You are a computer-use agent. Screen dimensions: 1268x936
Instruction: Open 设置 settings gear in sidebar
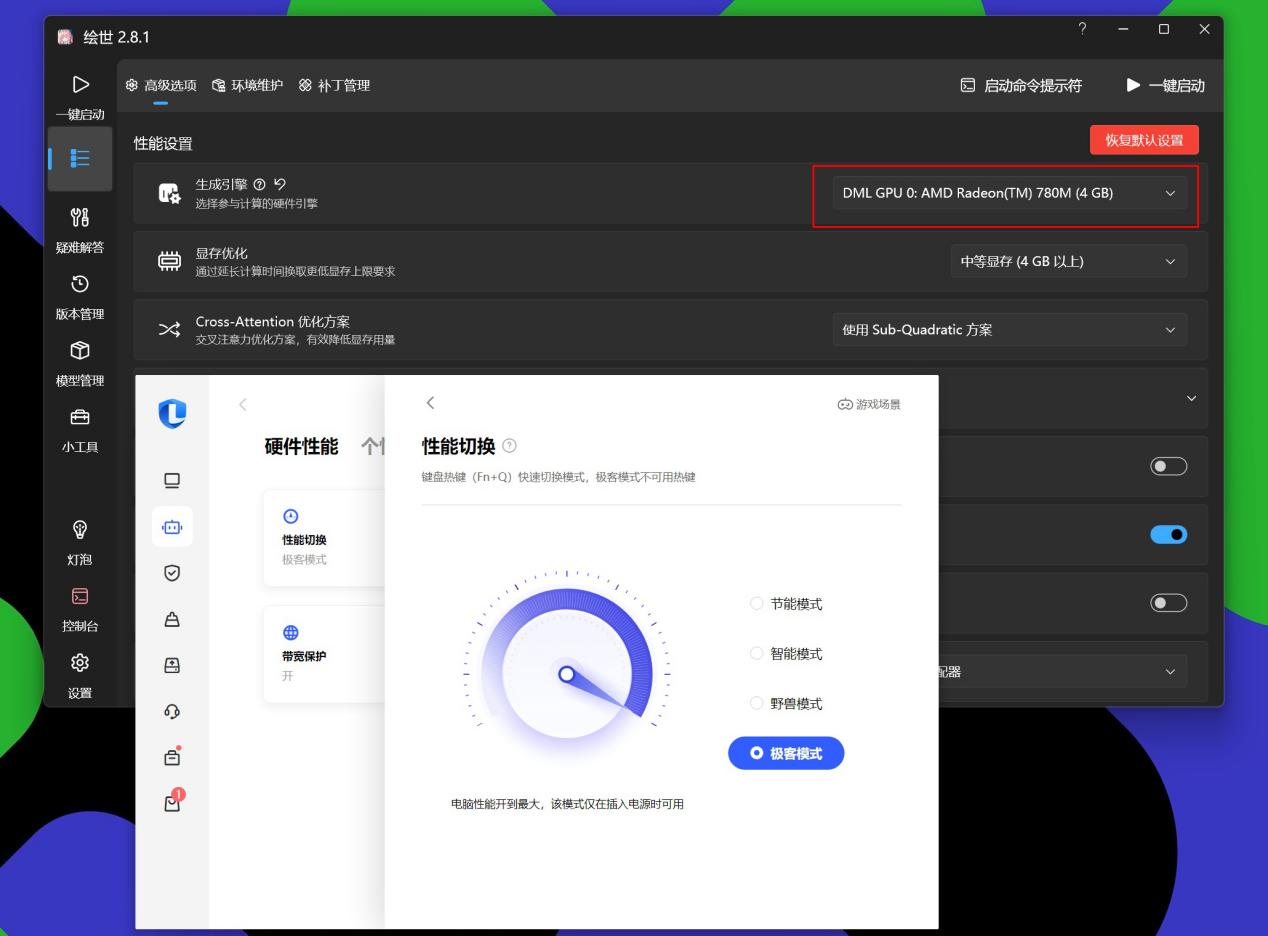click(80, 675)
